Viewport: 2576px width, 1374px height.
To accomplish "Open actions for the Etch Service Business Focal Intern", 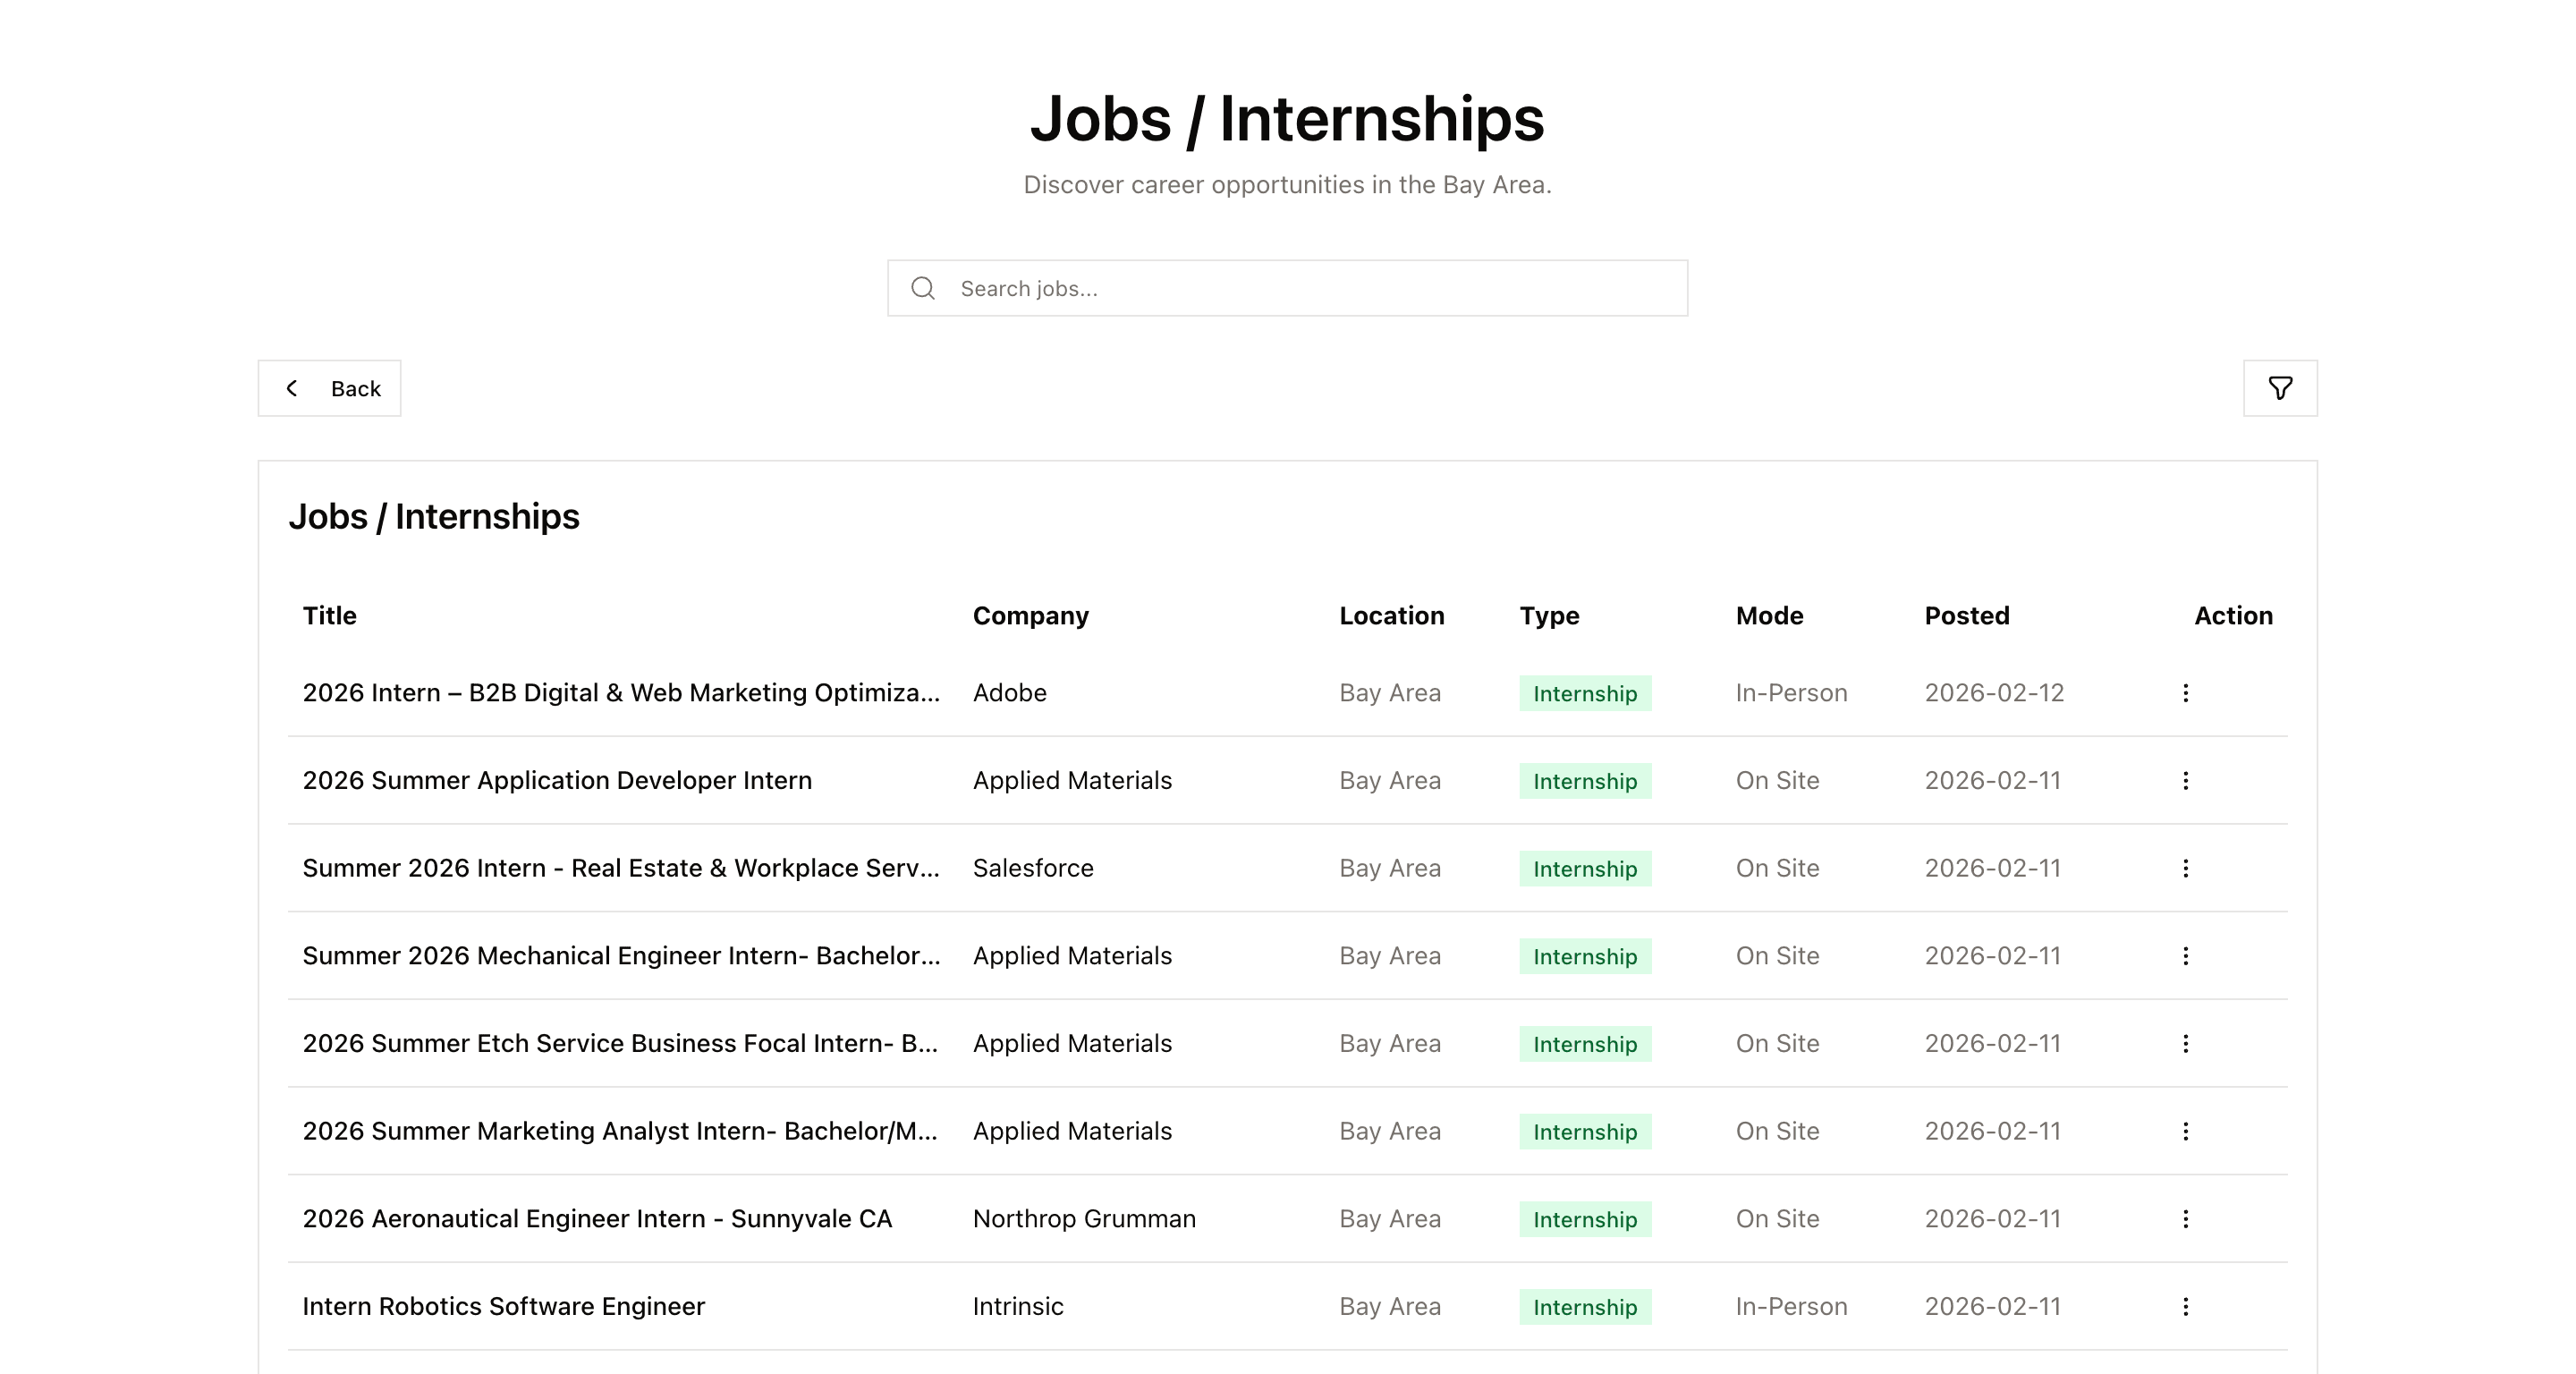I will [2186, 1044].
